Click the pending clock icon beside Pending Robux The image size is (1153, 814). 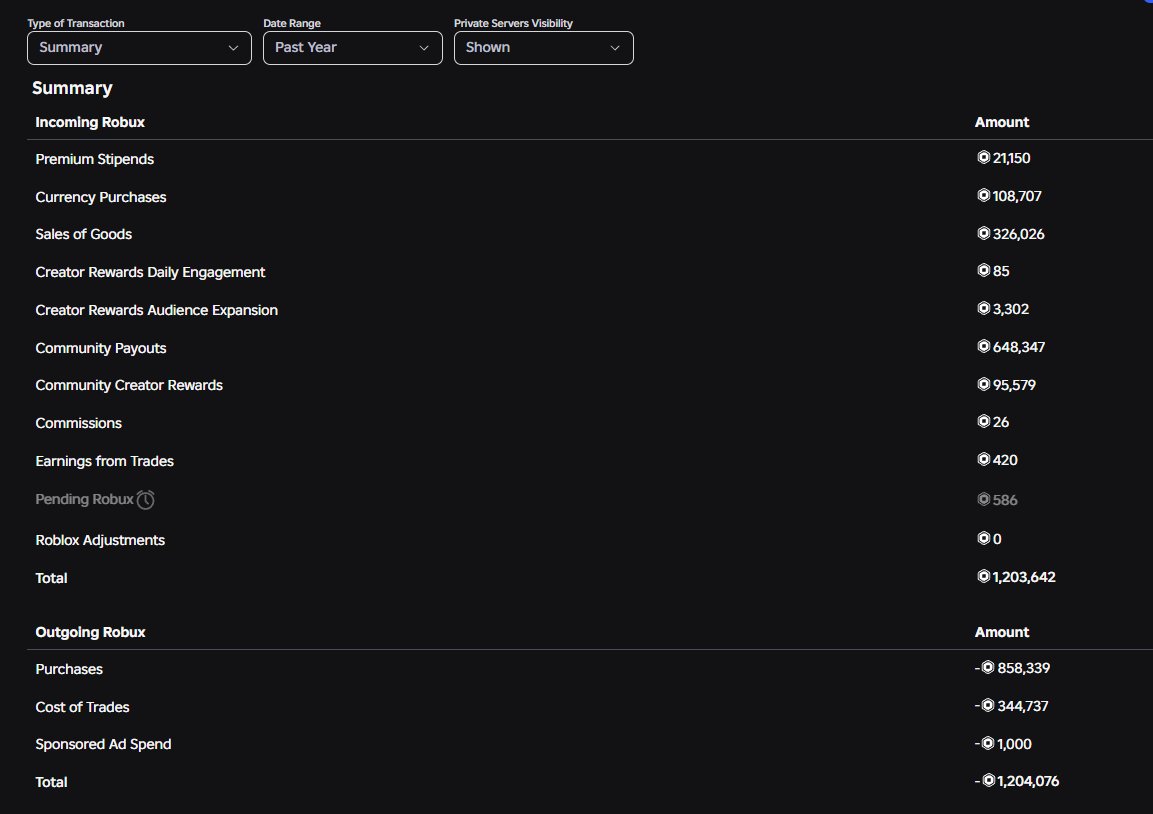coord(146,500)
